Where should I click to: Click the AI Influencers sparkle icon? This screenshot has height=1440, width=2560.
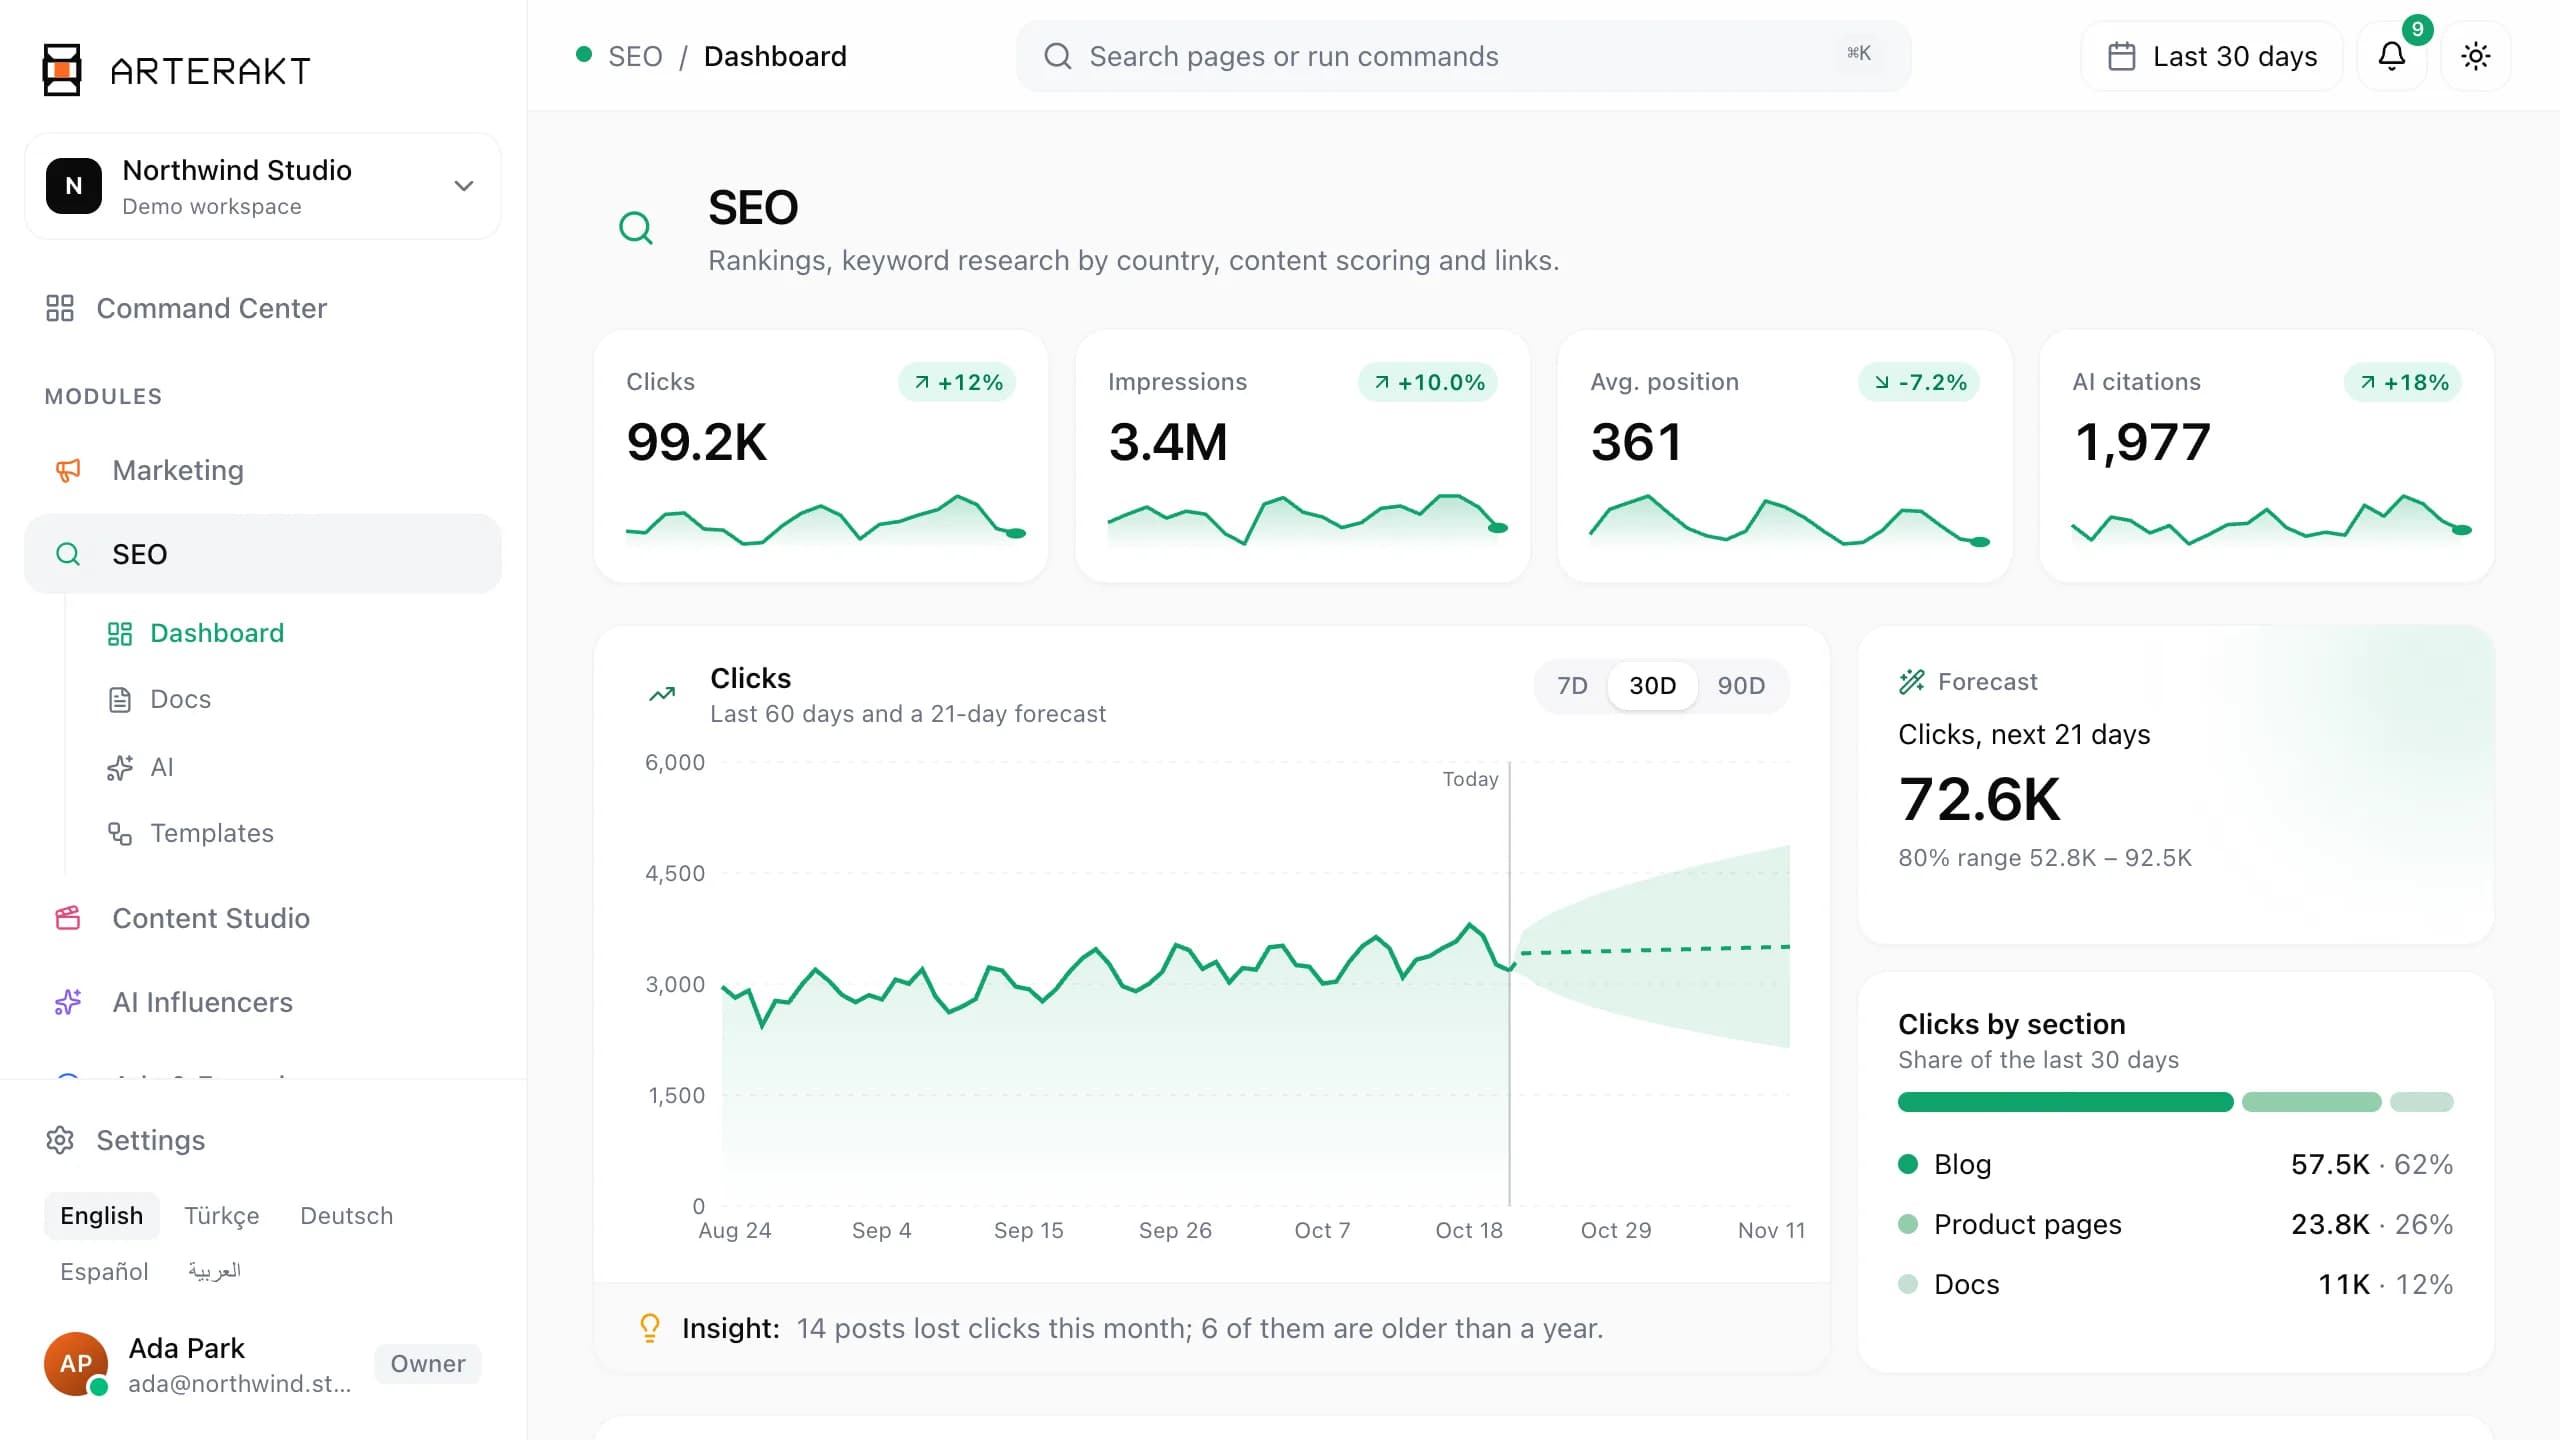point(68,1002)
